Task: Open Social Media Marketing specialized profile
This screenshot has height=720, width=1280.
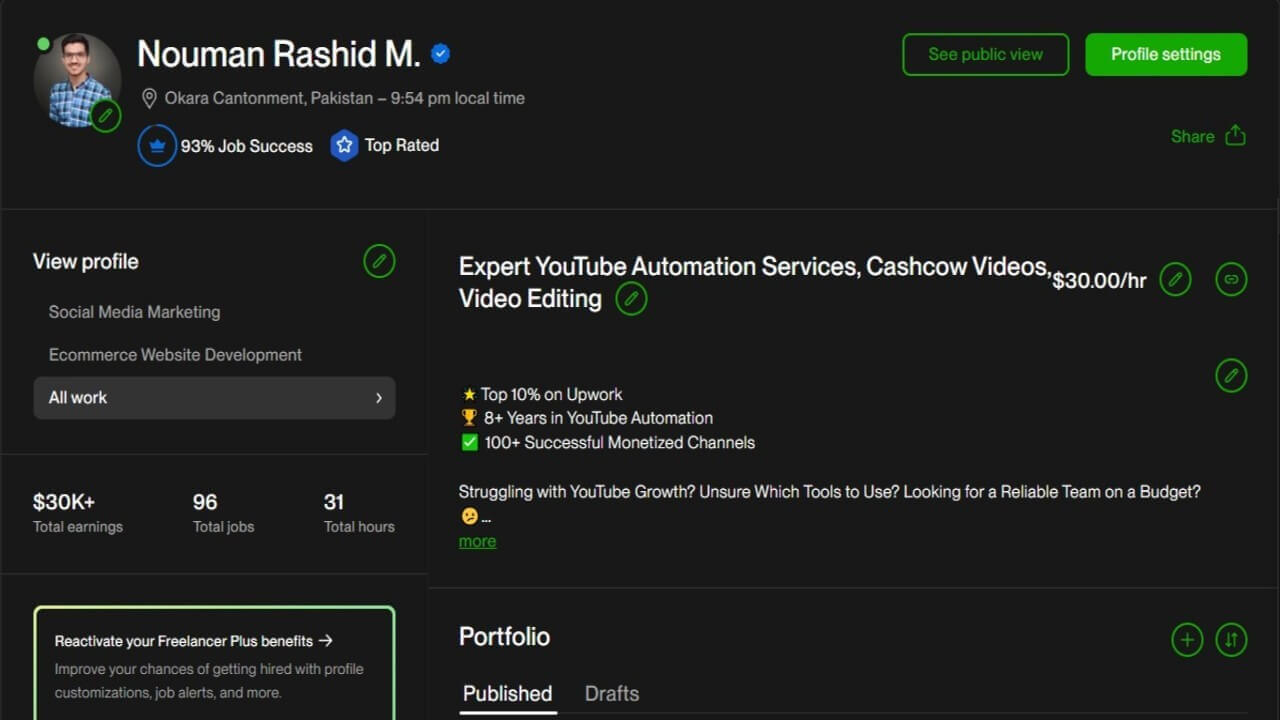Action: (134, 312)
